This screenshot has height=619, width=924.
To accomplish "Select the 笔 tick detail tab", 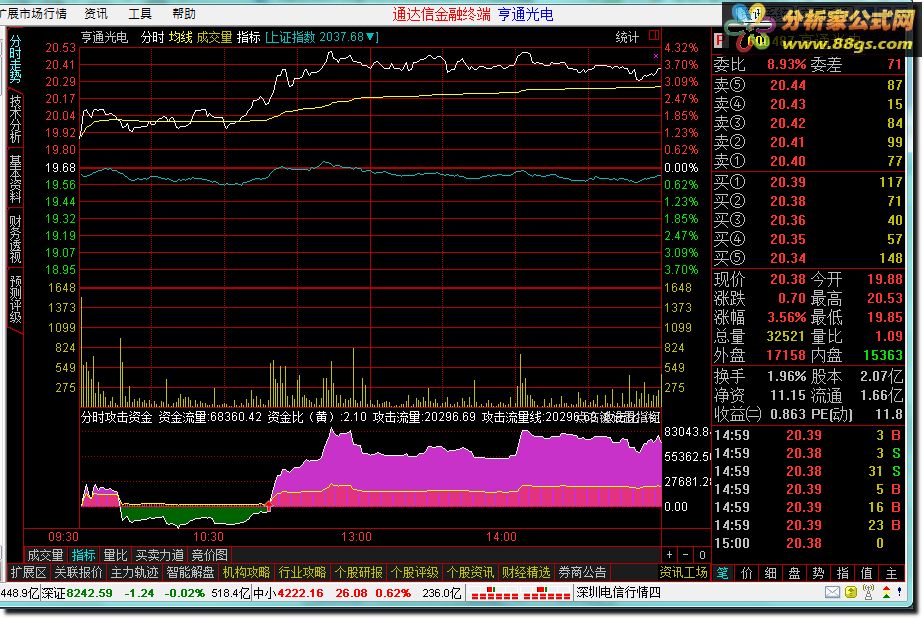I will click(722, 573).
